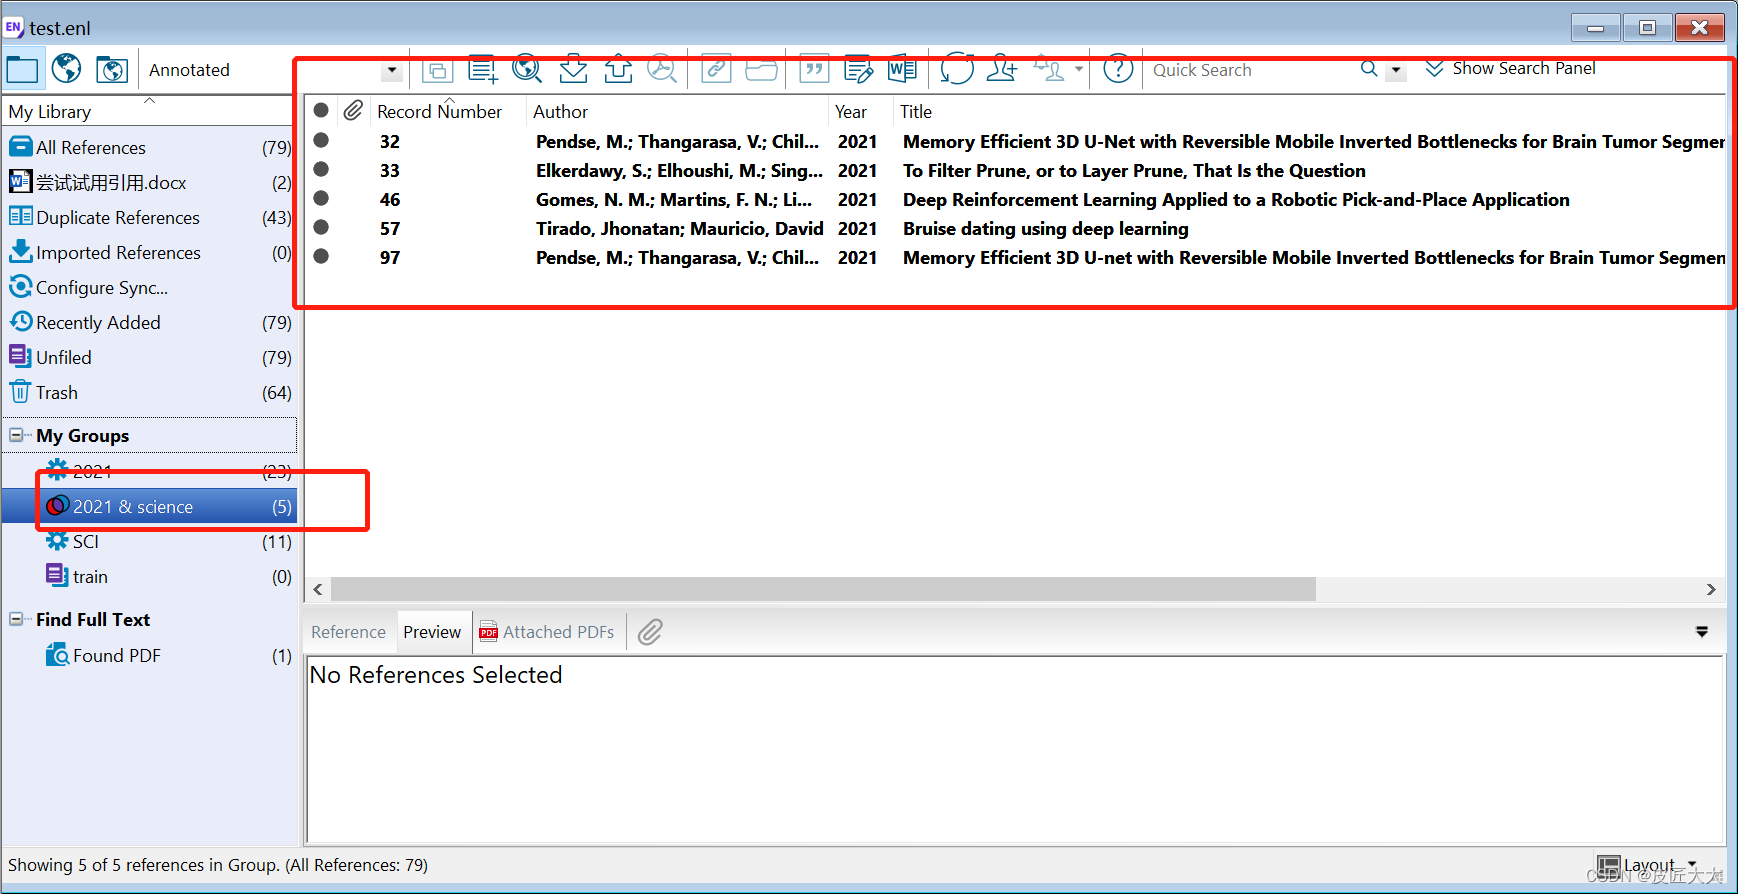
Task: Open the Layout dropdown menu
Action: tap(1648, 865)
